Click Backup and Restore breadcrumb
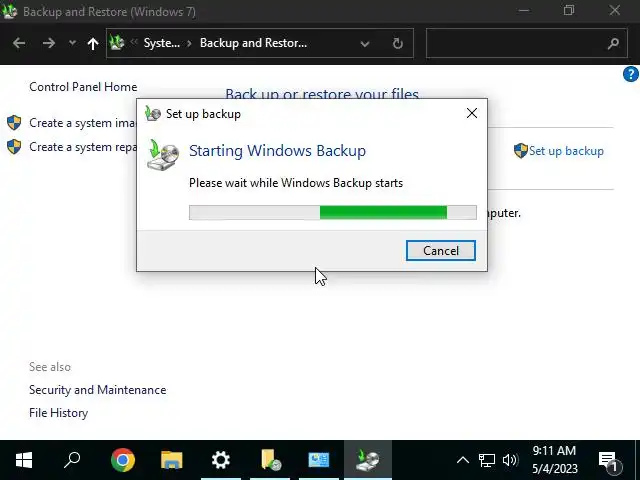 click(x=253, y=43)
